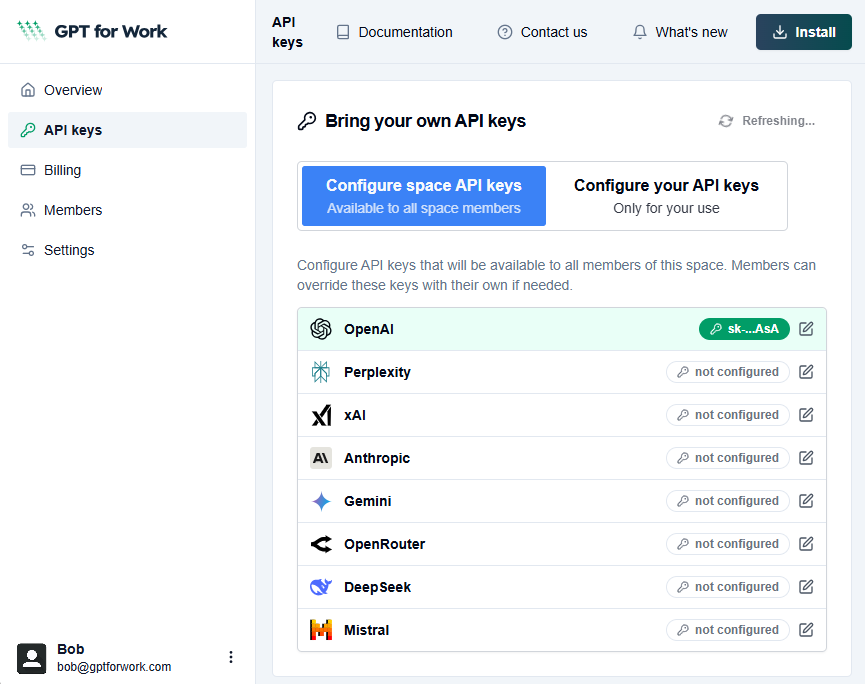Edit the DeepSeek API key

806,587
